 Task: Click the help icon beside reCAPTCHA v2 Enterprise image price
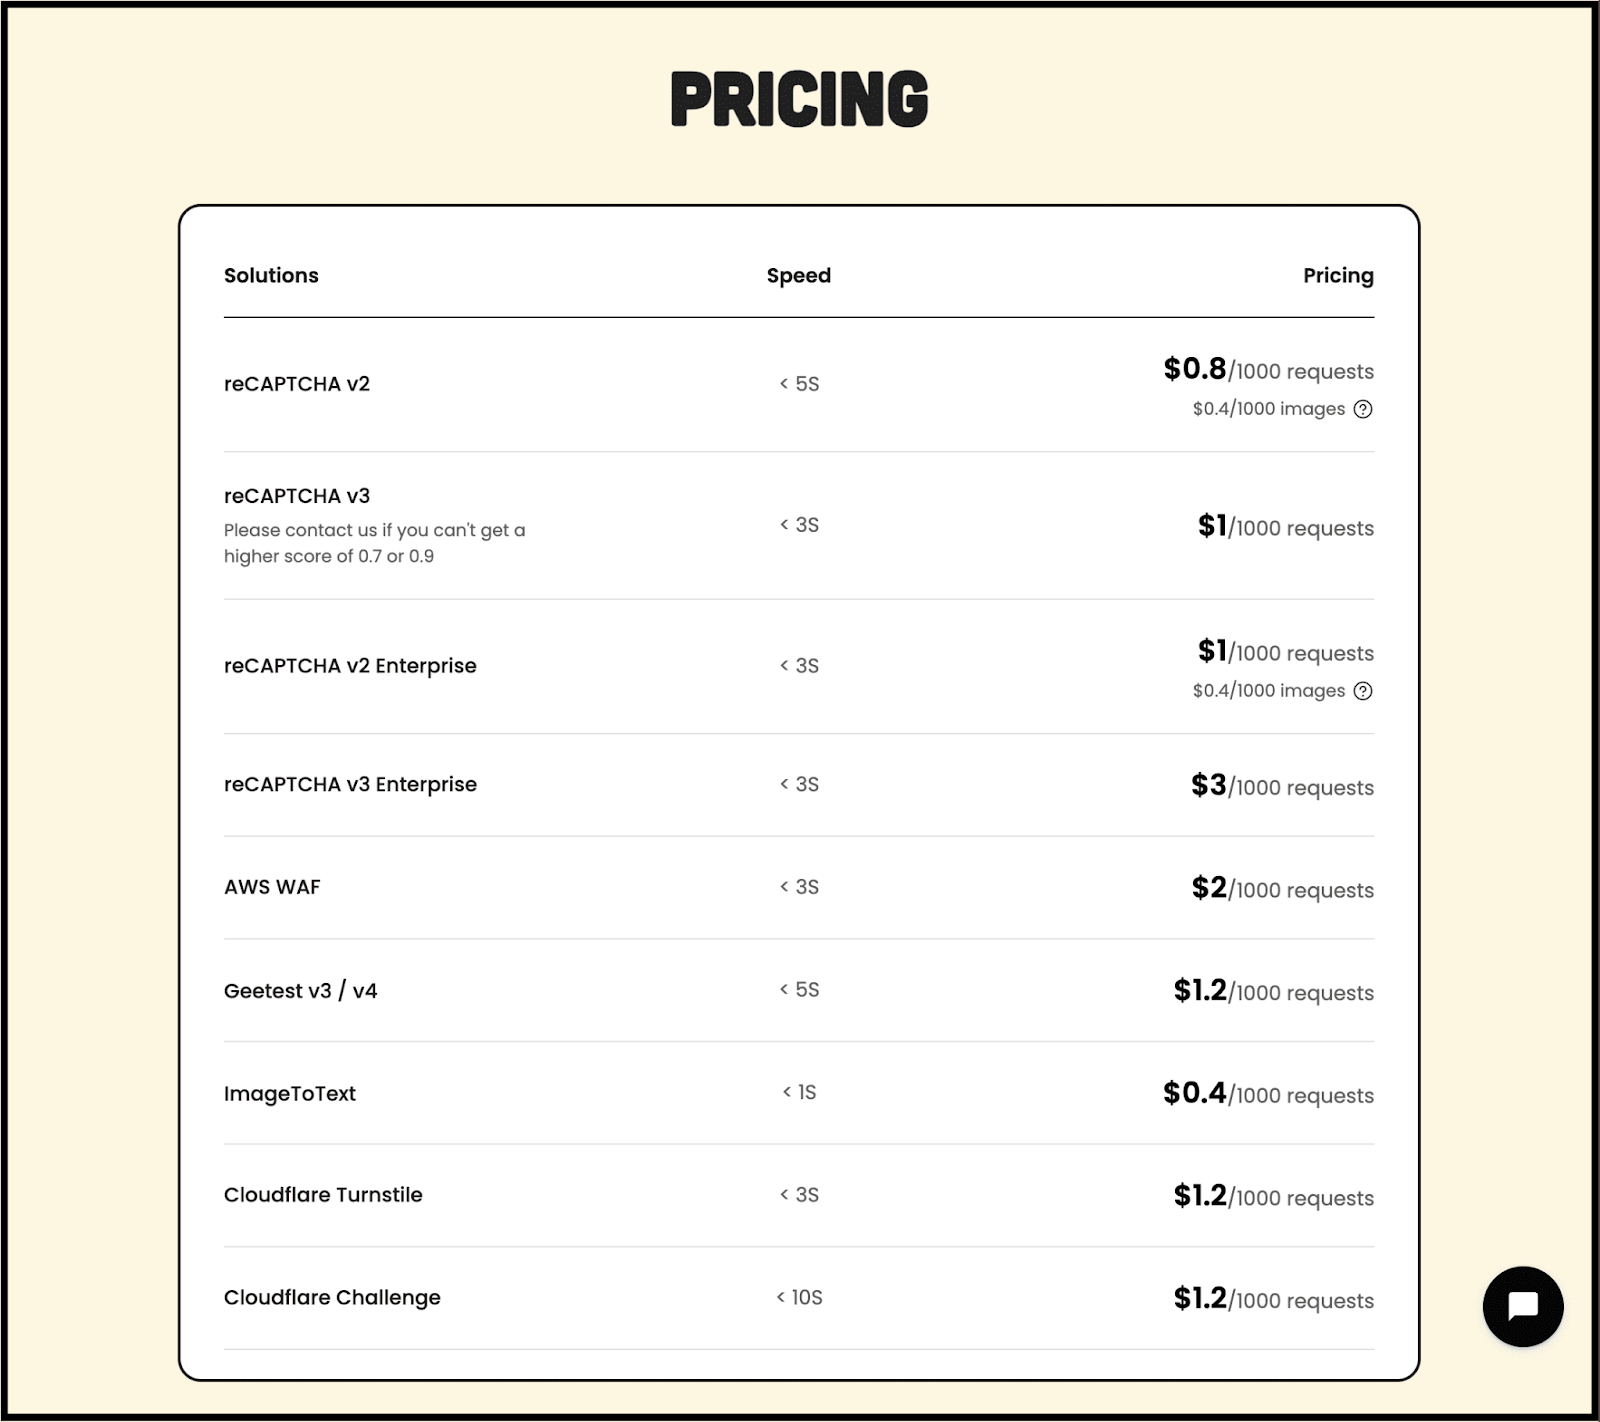point(1365,690)
